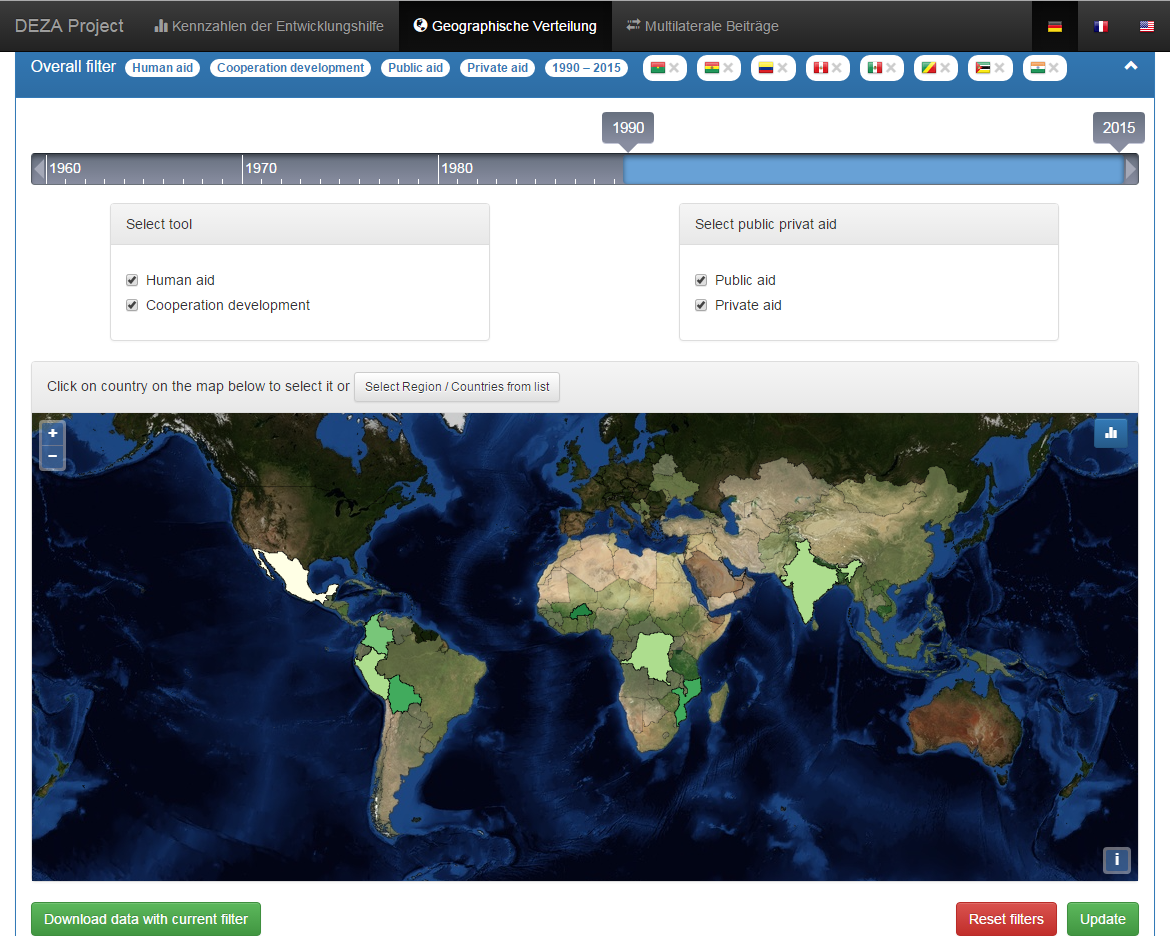Image resolution: width=1170 pixels, height=936 pixels.
Task: Click Download data with current filter
Action: point(146,919)
